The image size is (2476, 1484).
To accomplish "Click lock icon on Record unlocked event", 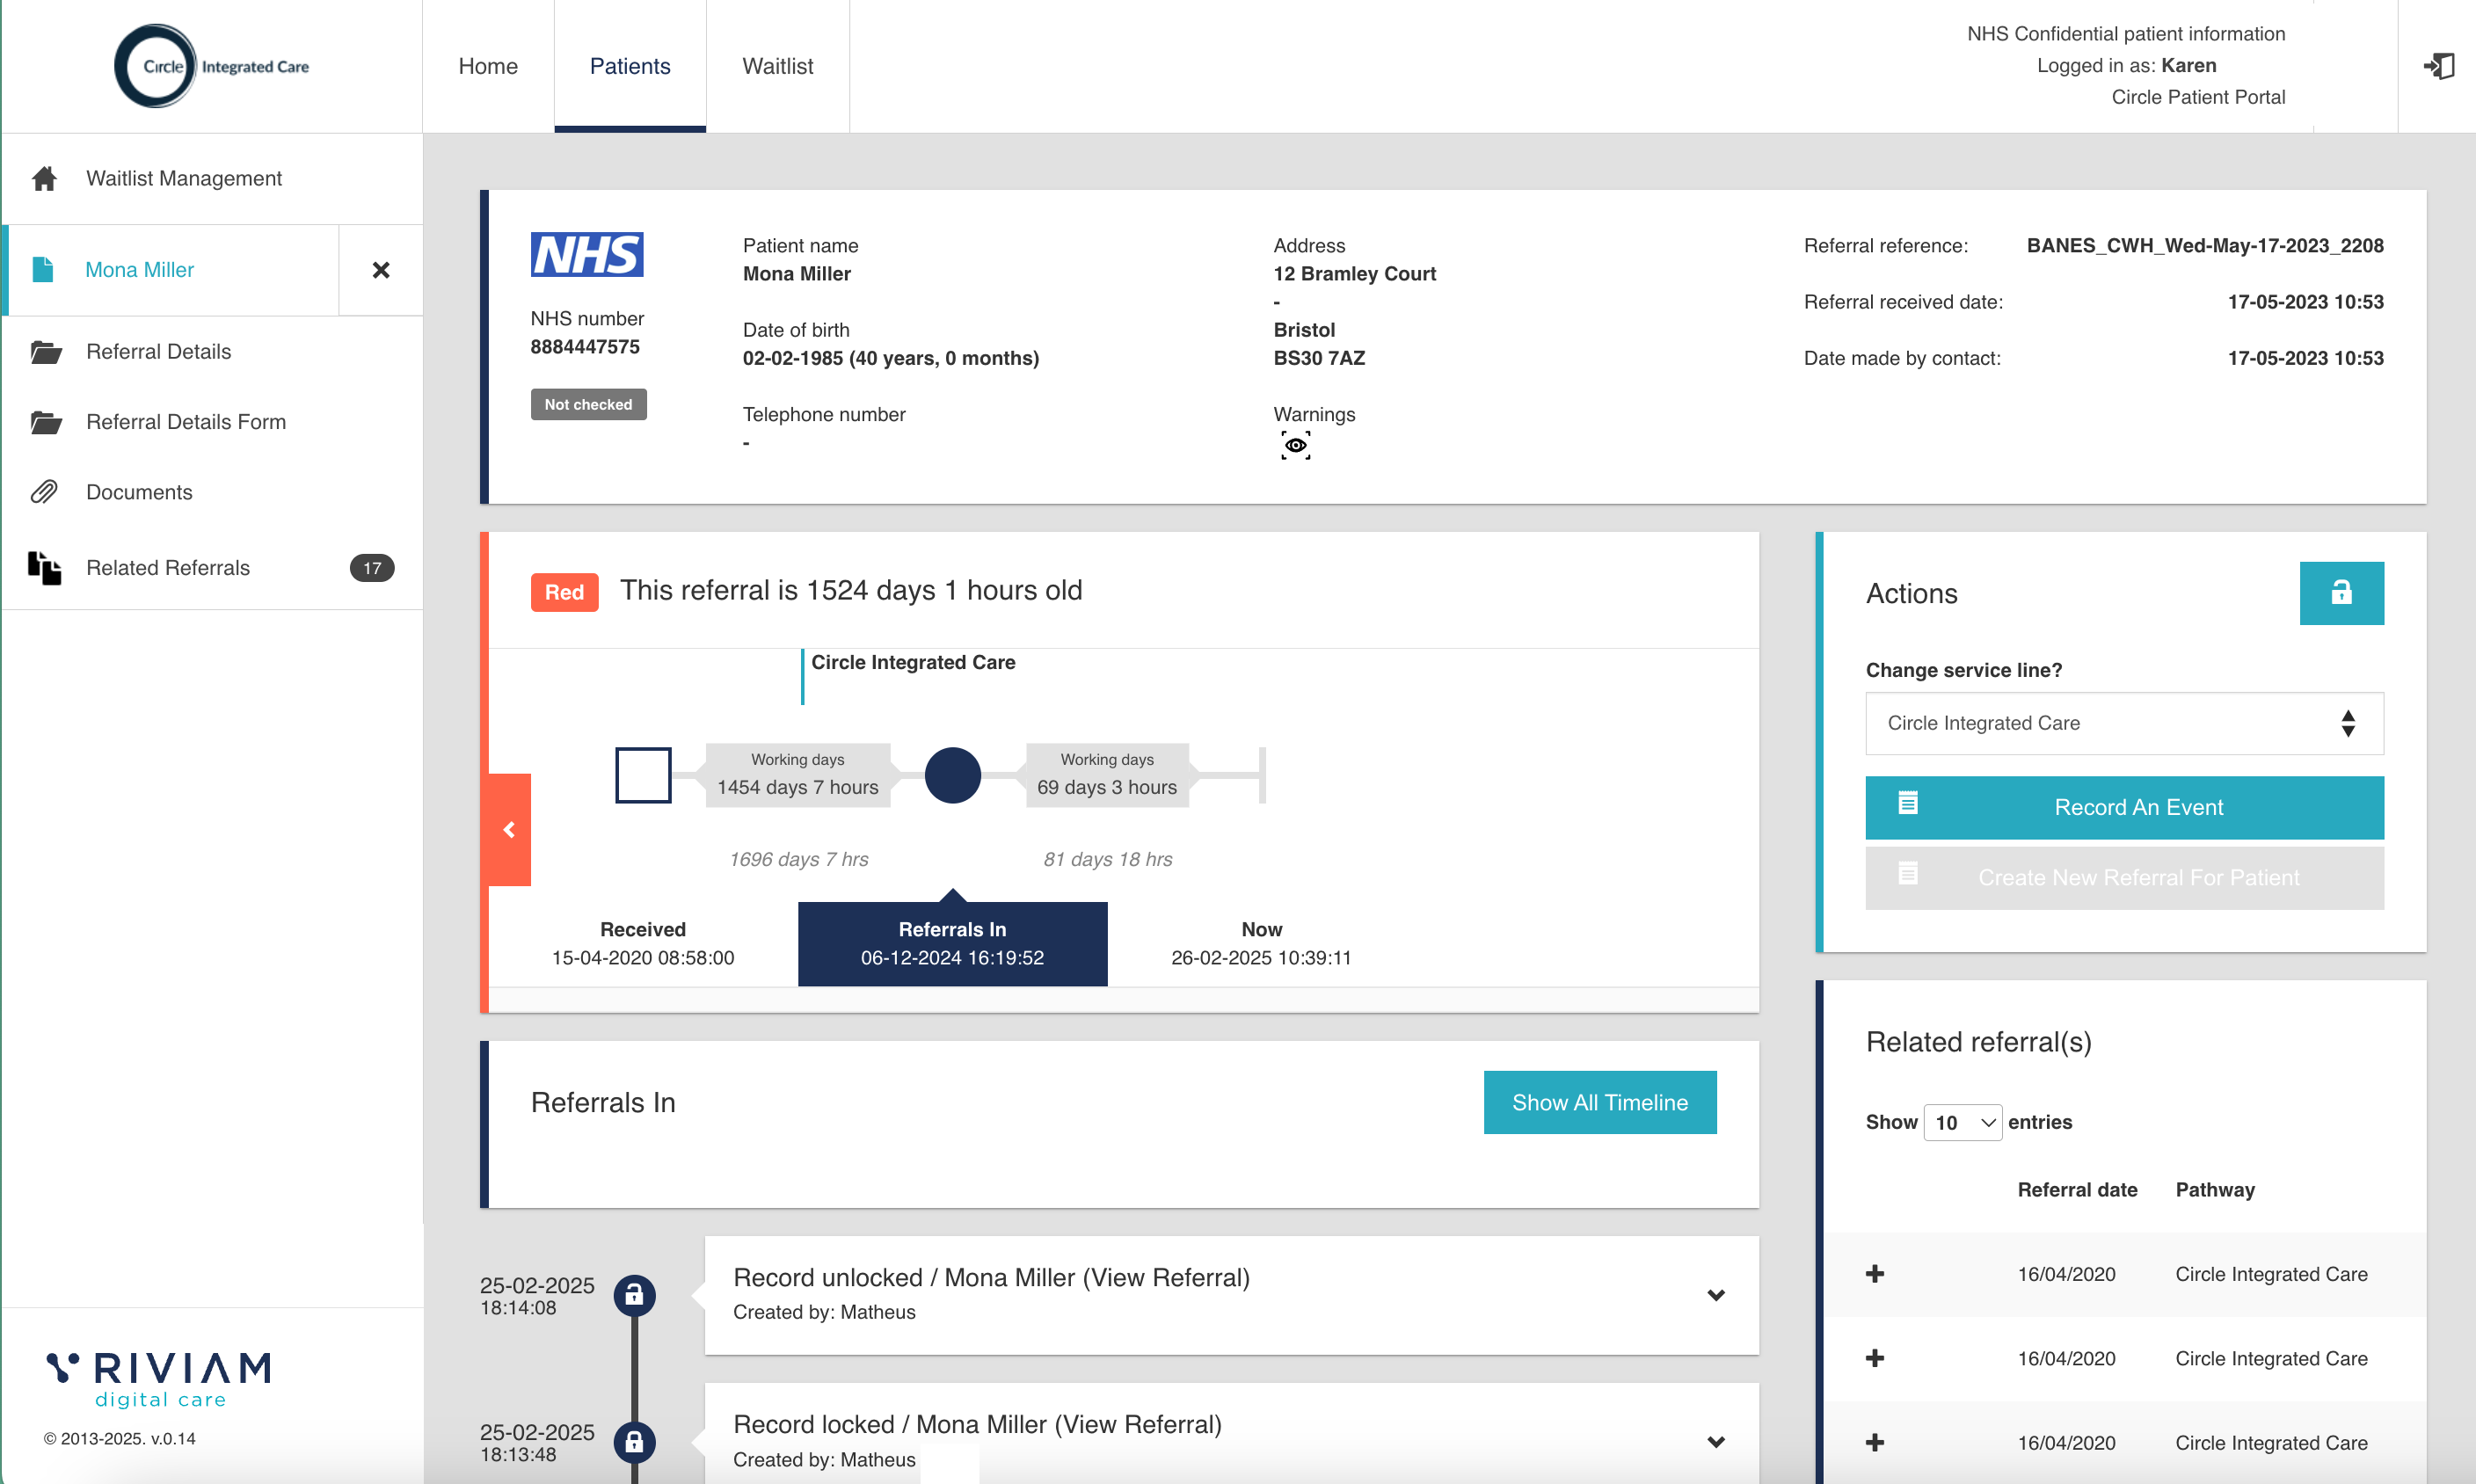I will [x=634, y=1295].
